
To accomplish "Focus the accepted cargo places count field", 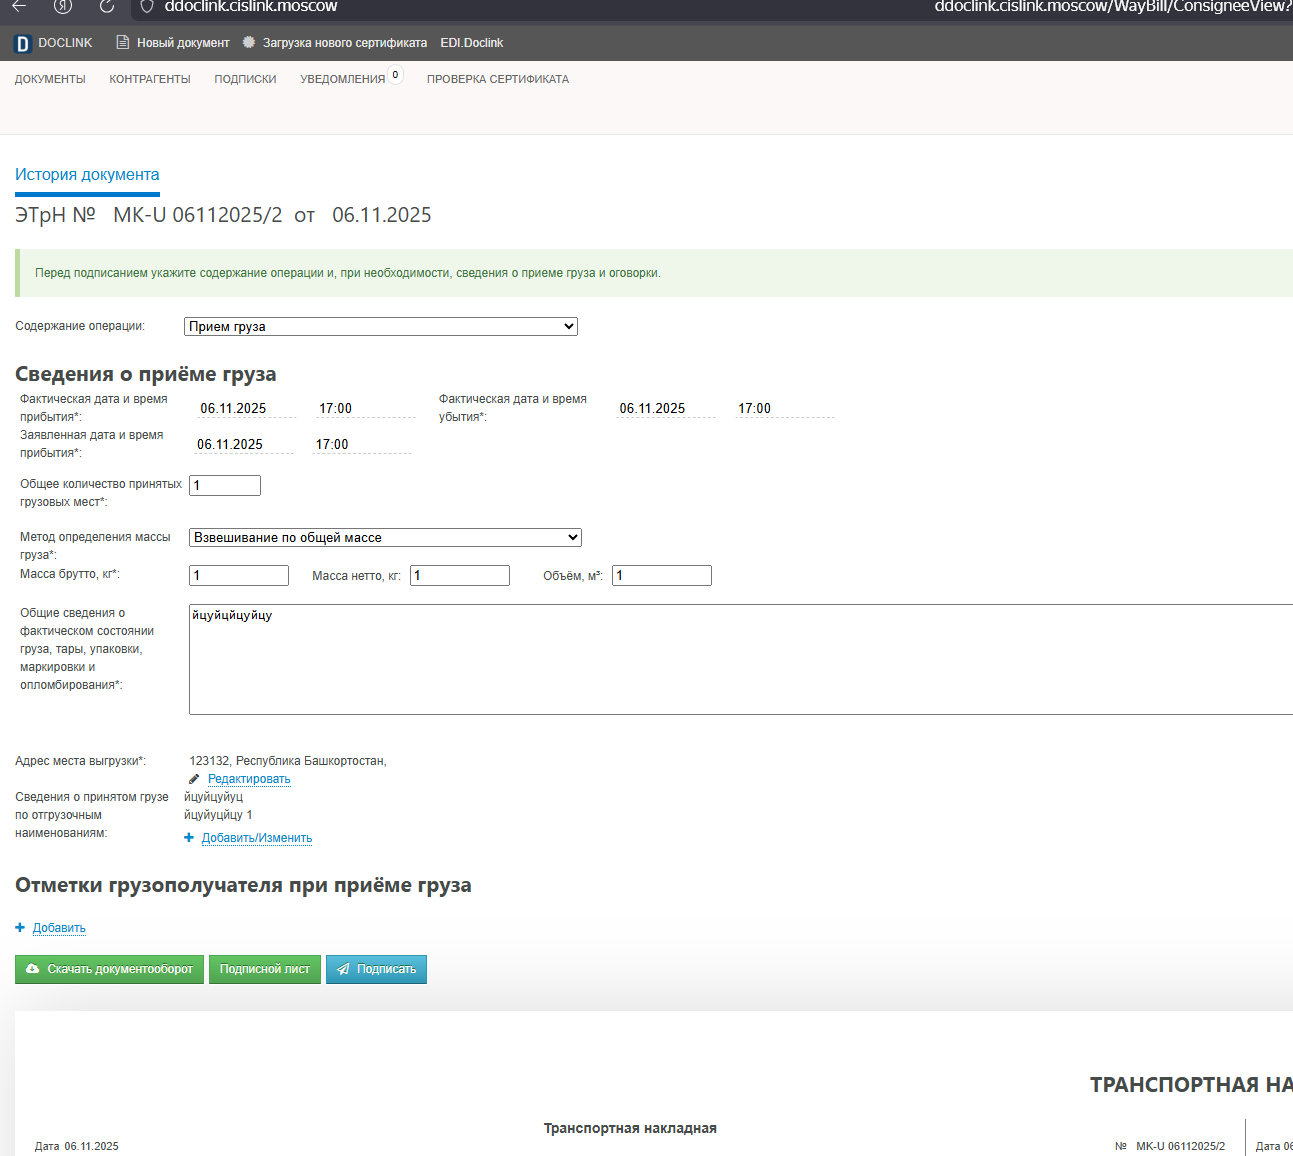I will pos(225,485).
